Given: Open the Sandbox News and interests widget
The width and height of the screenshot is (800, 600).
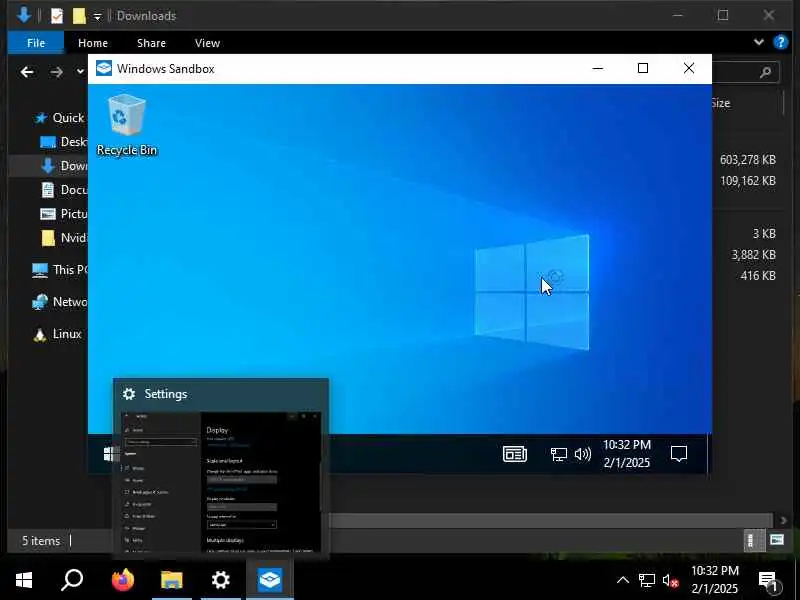Looking at the screenshot, I should pyautogui.click(x=515, y=454).
